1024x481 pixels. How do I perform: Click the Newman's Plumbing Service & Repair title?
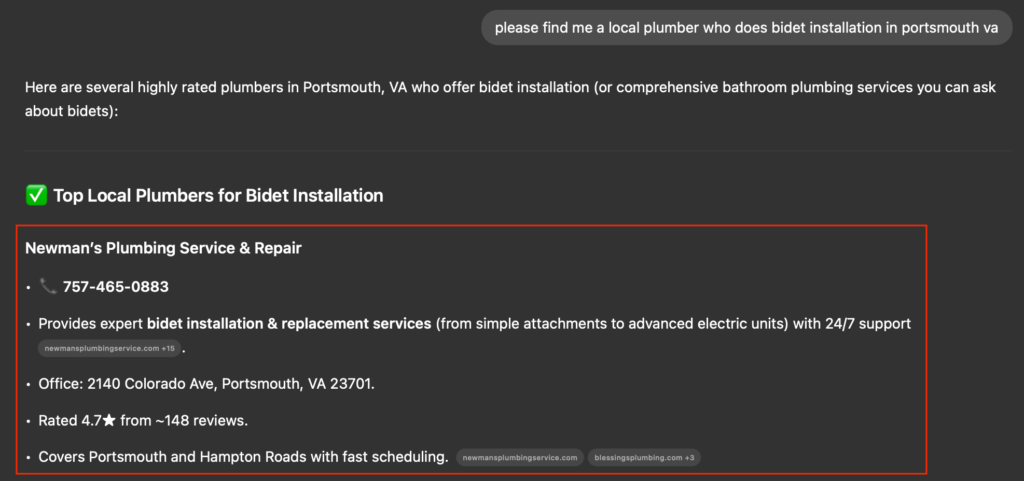pyautogui.click(x=163, y=249)
